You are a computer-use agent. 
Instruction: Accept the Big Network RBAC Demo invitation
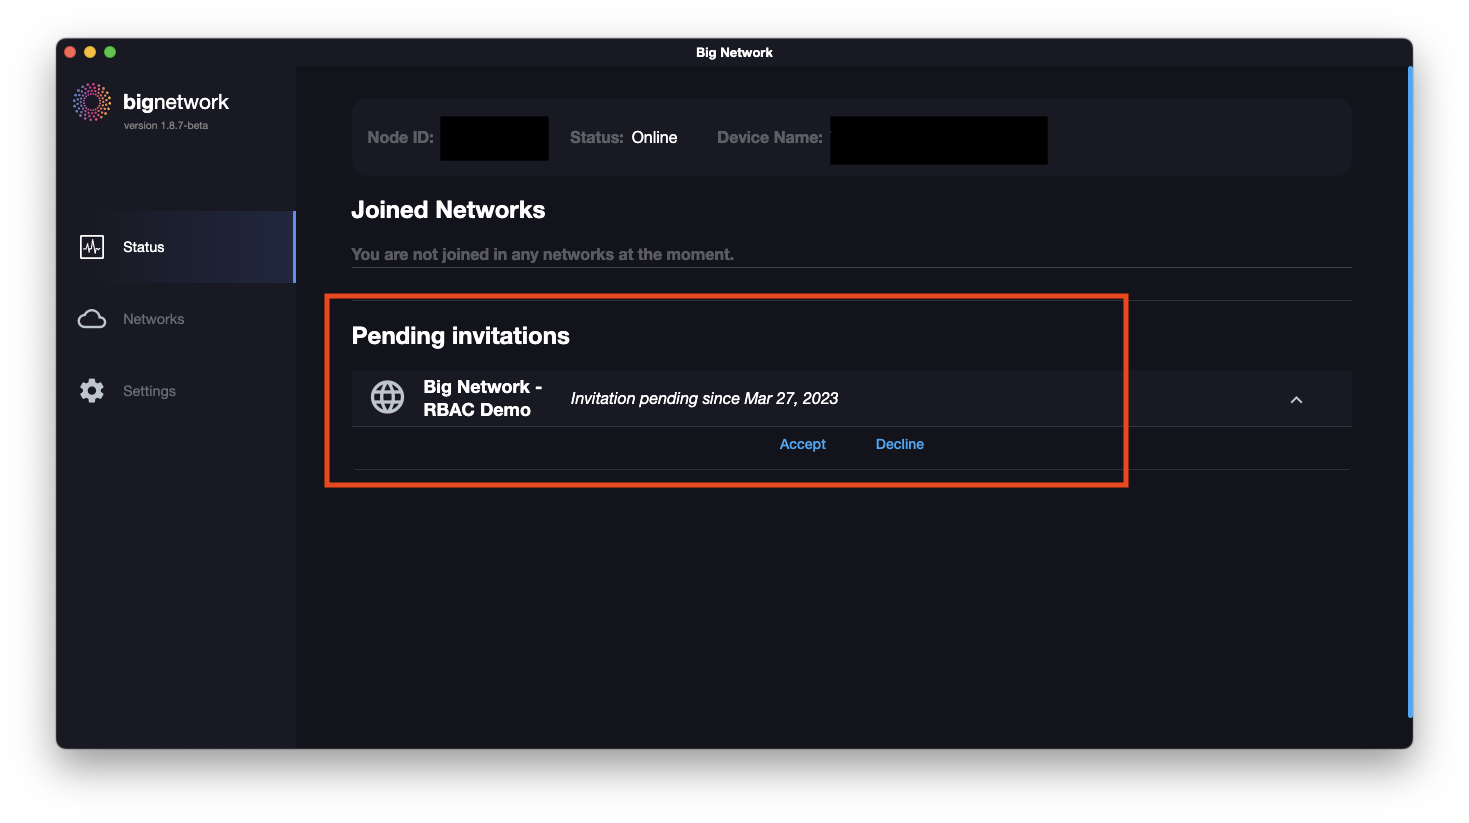point(802,444)
